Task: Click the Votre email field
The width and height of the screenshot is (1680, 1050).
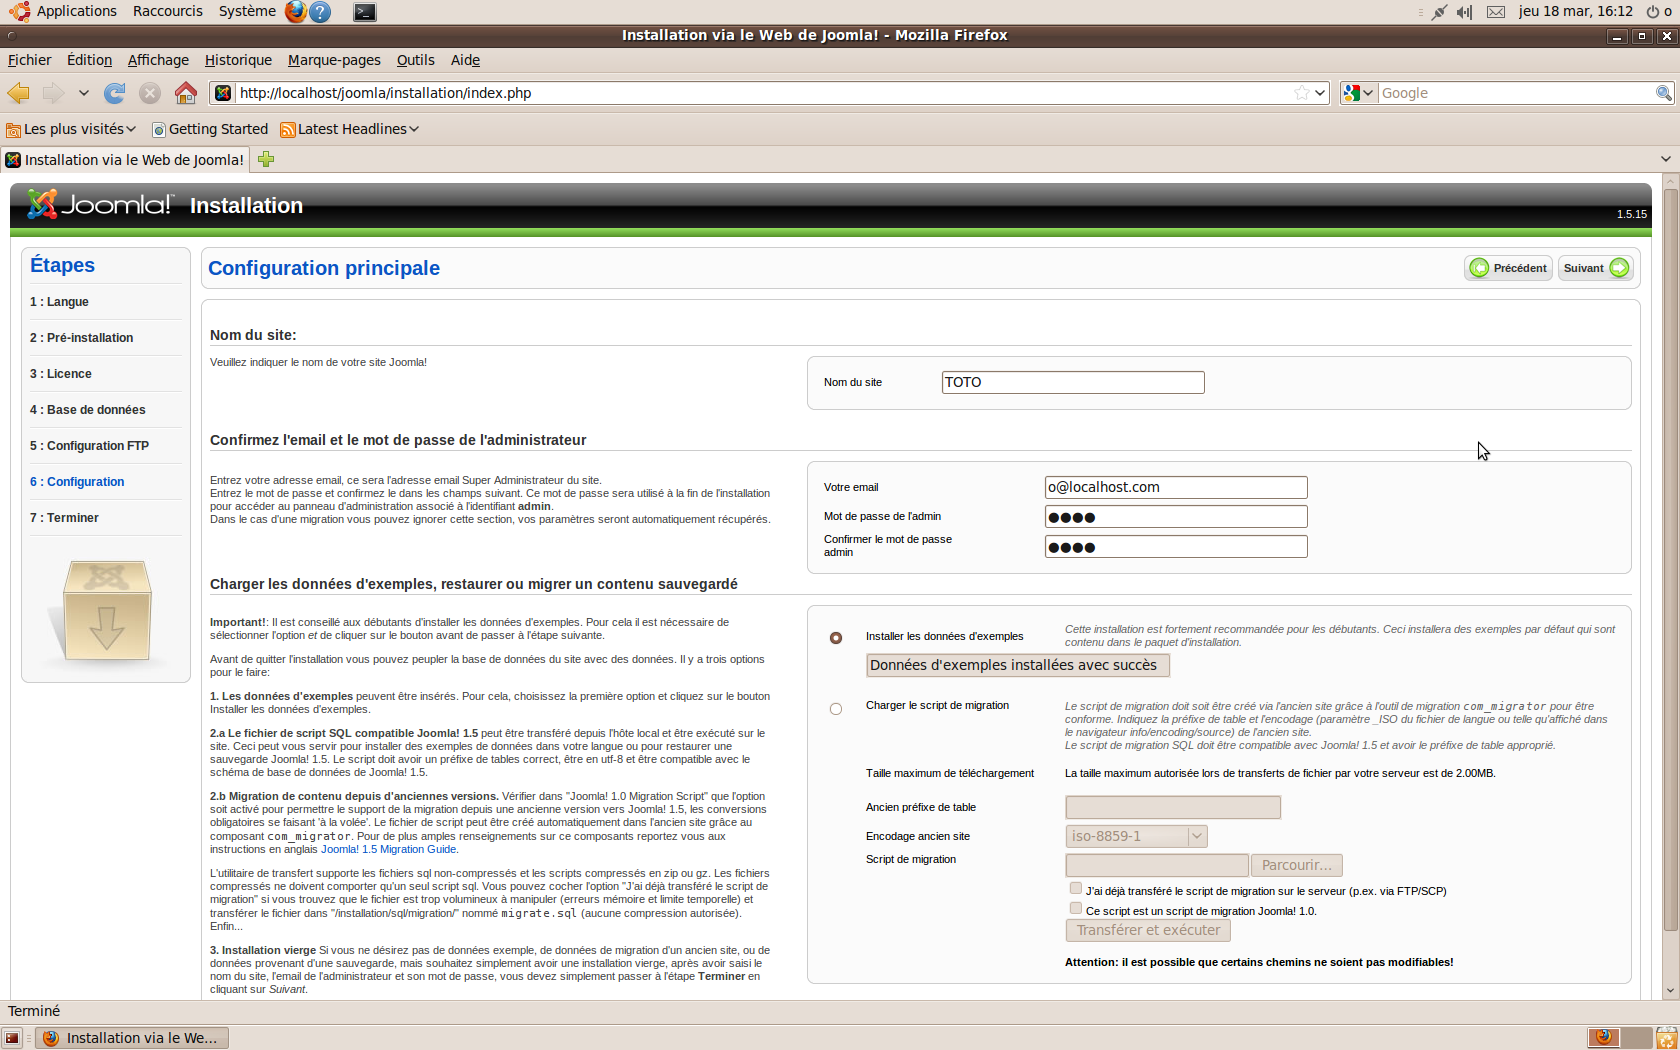Action: (x=1176, y=487)
